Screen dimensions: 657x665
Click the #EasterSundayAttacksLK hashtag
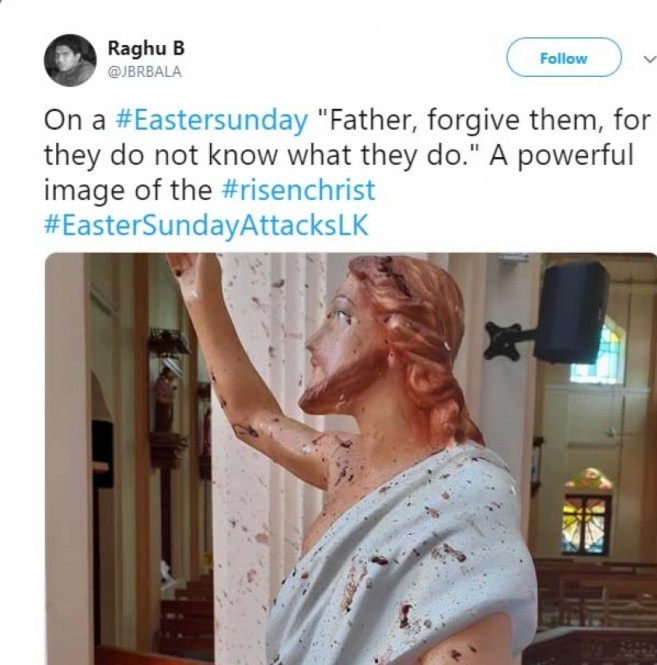[206, 224]
